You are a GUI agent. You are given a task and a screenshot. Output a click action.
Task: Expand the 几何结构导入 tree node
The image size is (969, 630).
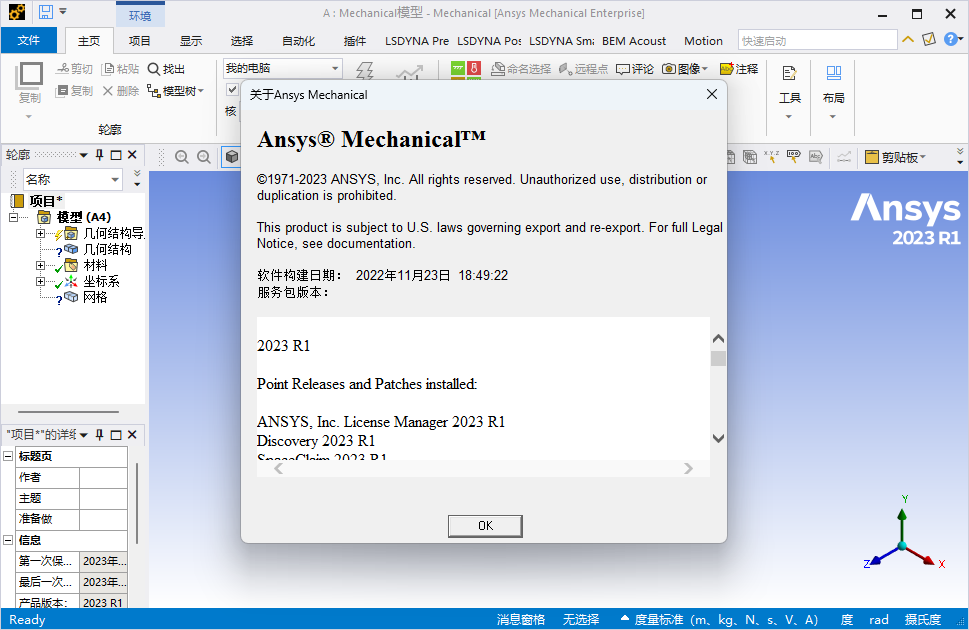coord(40,233)
